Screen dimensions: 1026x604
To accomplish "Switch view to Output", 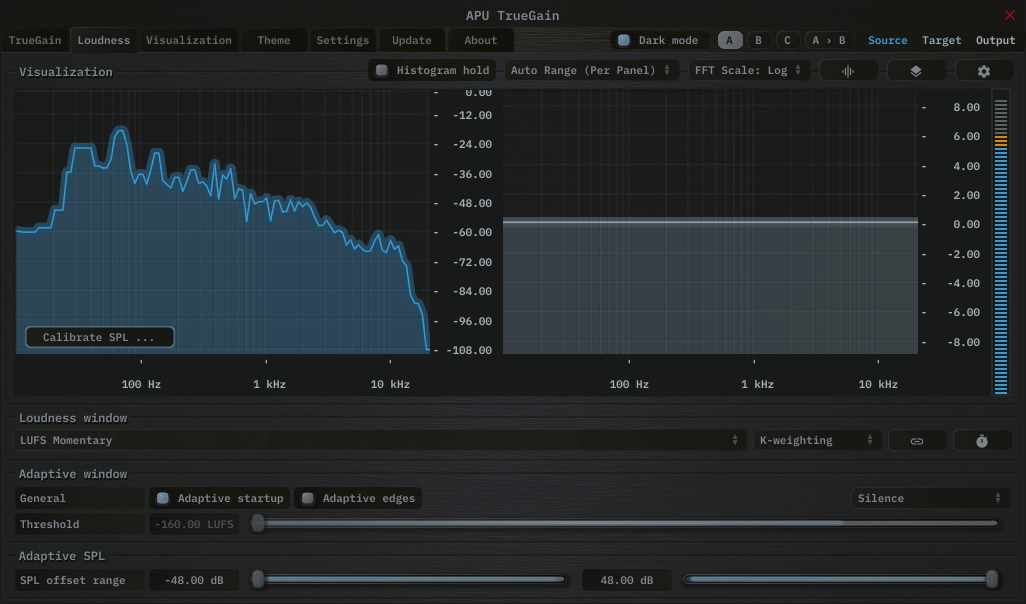I will click(995, 41).
